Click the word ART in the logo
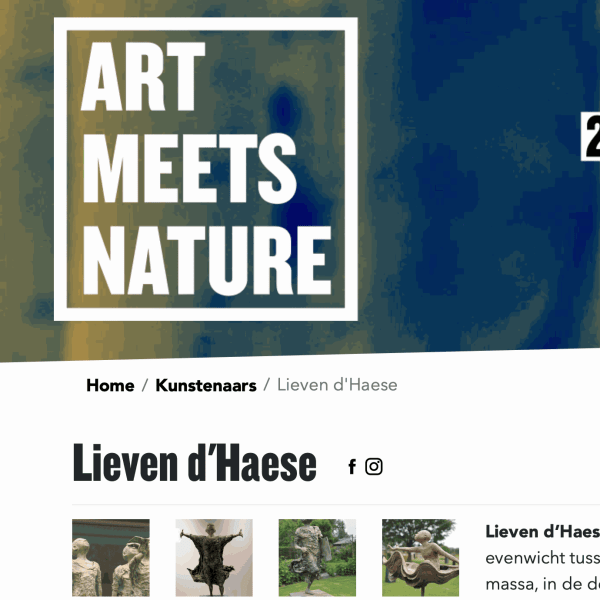 143,77
